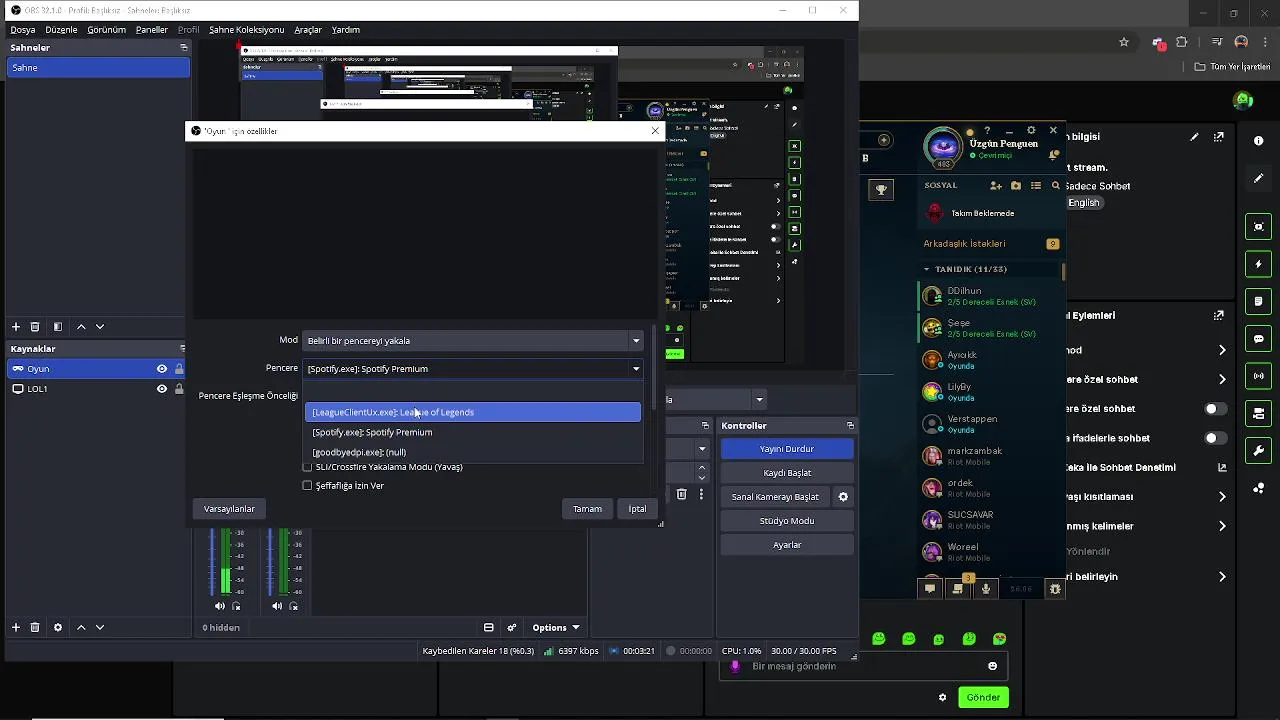
Task: Open advanced audio properties gears icon
Action: tap(512, 627)
